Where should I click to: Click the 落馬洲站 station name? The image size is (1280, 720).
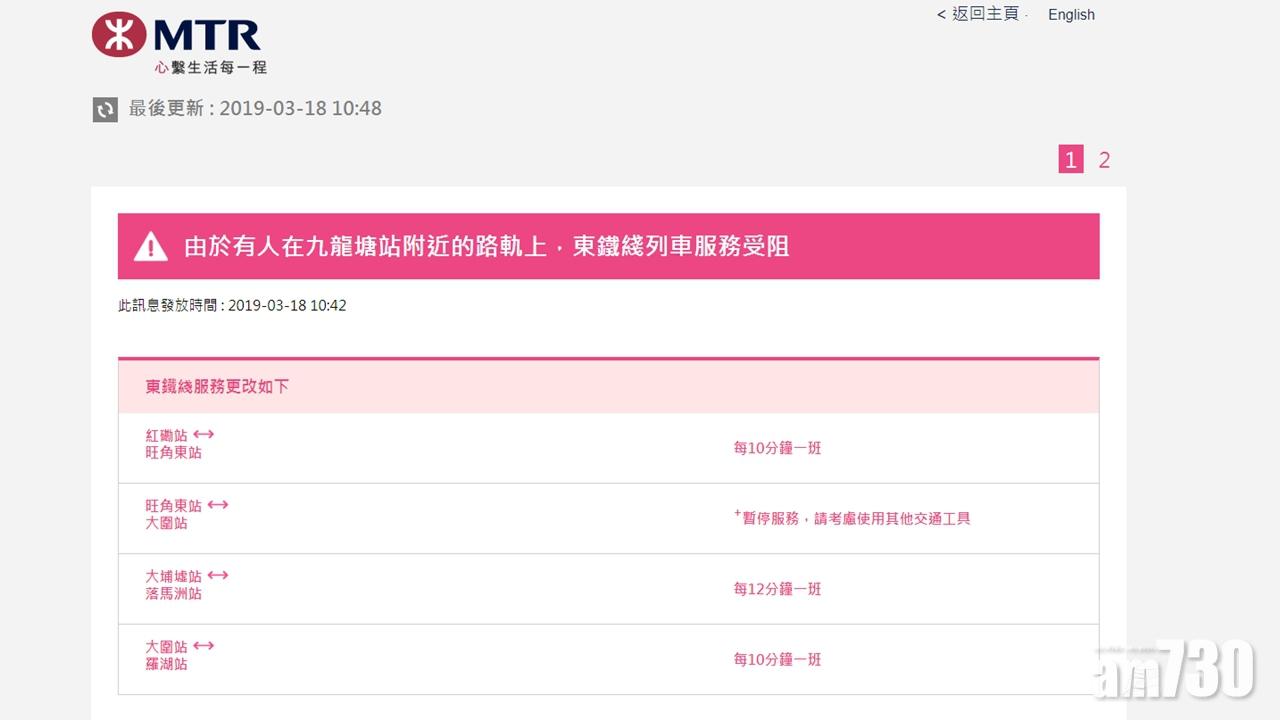(x=173, y=593)
